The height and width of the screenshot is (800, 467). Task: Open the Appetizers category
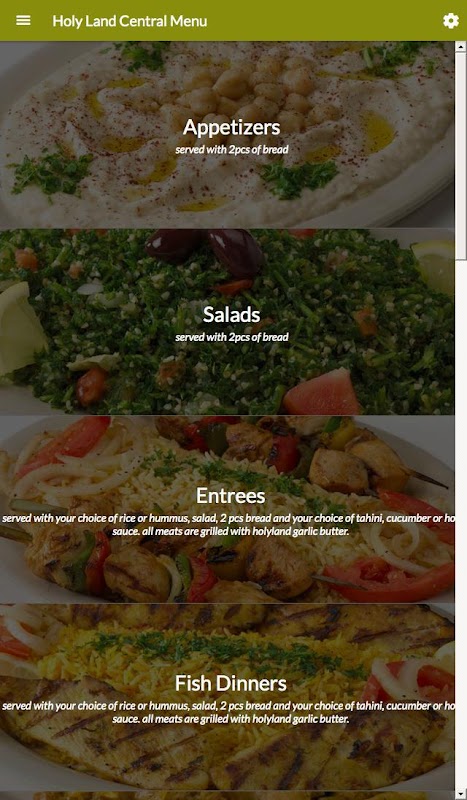tap(232, 127)
